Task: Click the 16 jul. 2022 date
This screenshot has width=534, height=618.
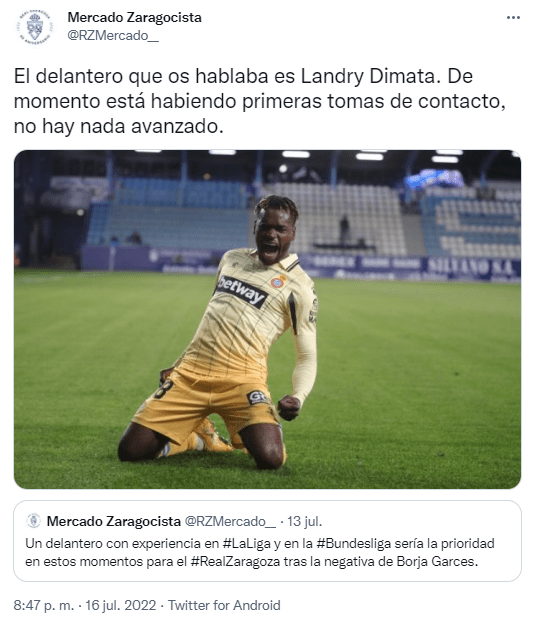Action: [121, 605]
